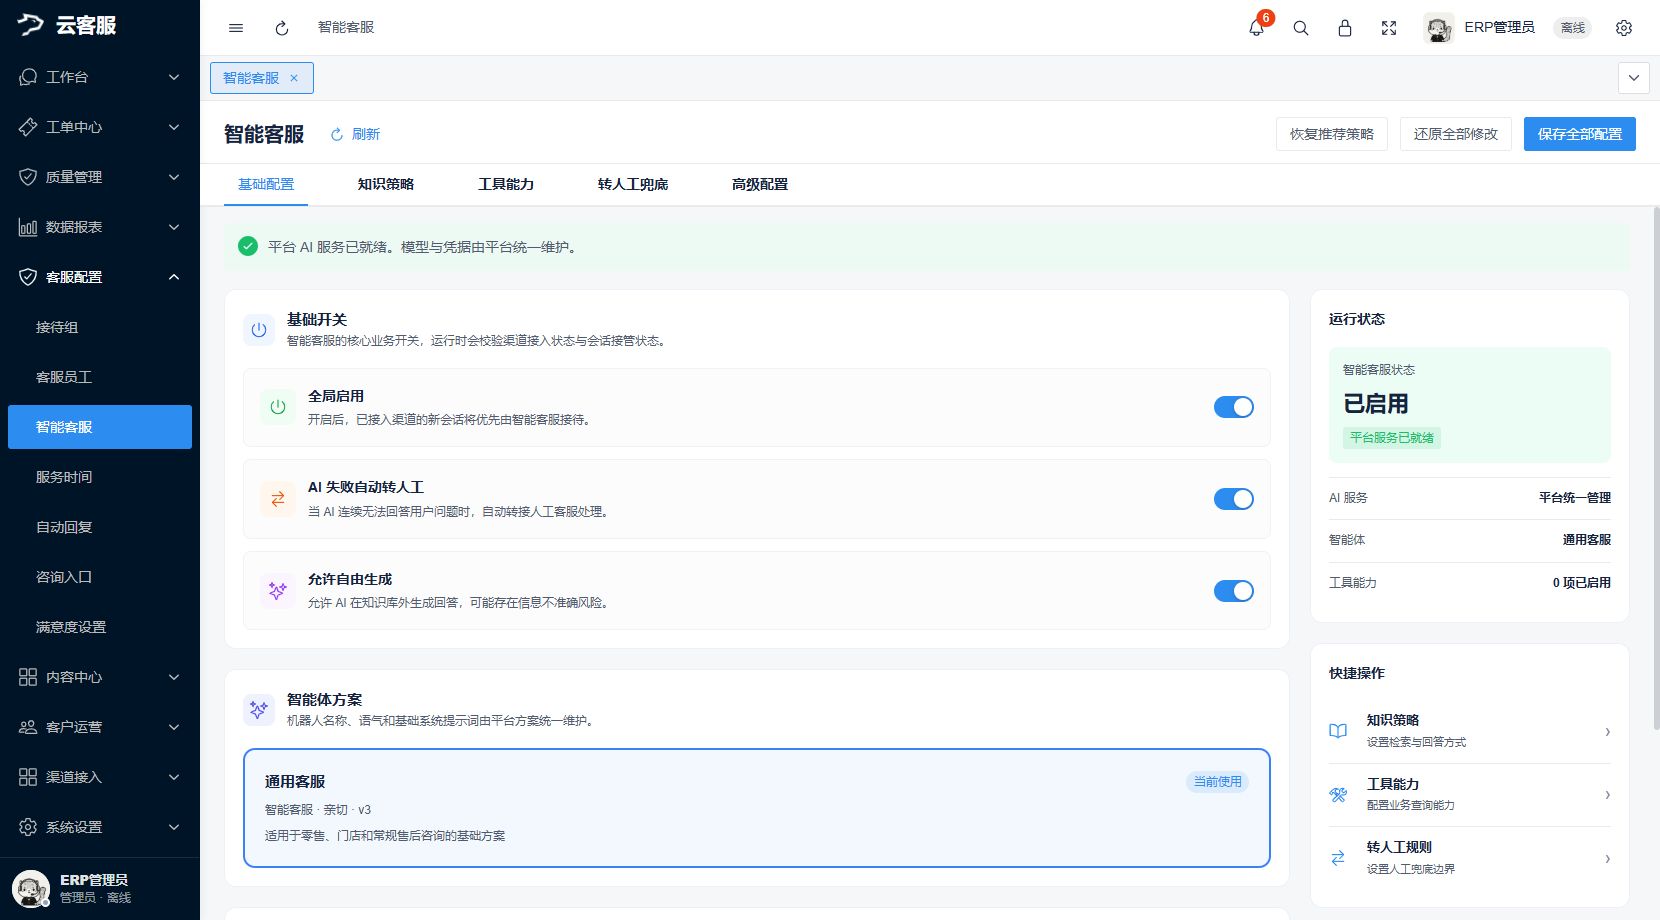Click the page vertical scrollbar

(x=1656, y=468)
